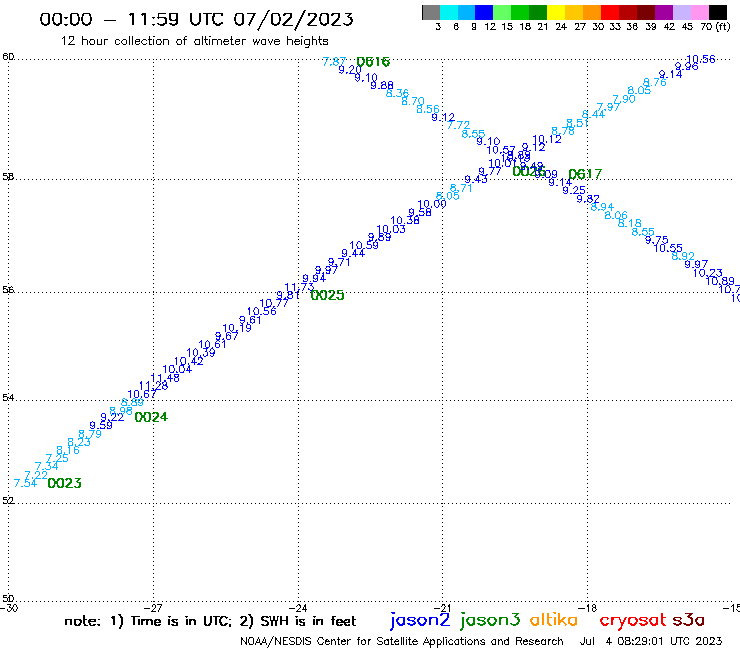Screen dimensions: 740x650
Task: Select the s3a satellite label
Action: [x=688, y=620]
